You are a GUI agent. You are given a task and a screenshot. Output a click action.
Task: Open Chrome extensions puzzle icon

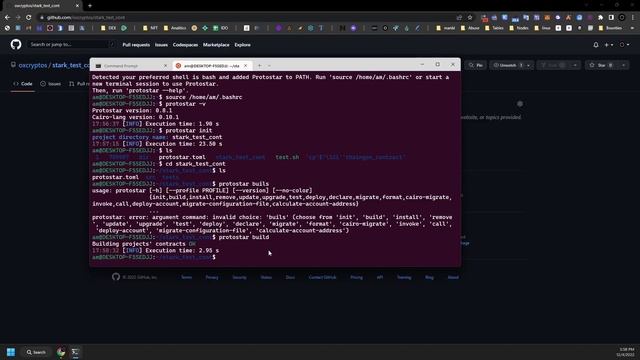(x=600, y=18)
